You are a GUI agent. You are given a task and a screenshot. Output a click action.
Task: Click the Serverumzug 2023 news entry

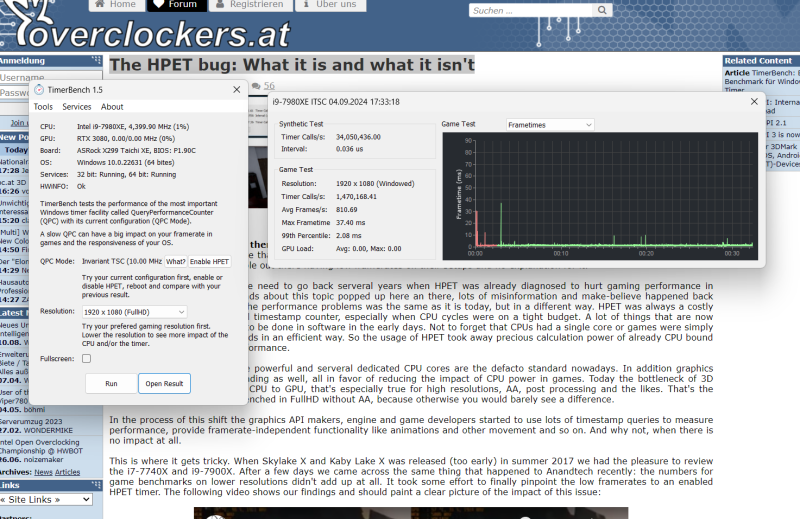37,426
